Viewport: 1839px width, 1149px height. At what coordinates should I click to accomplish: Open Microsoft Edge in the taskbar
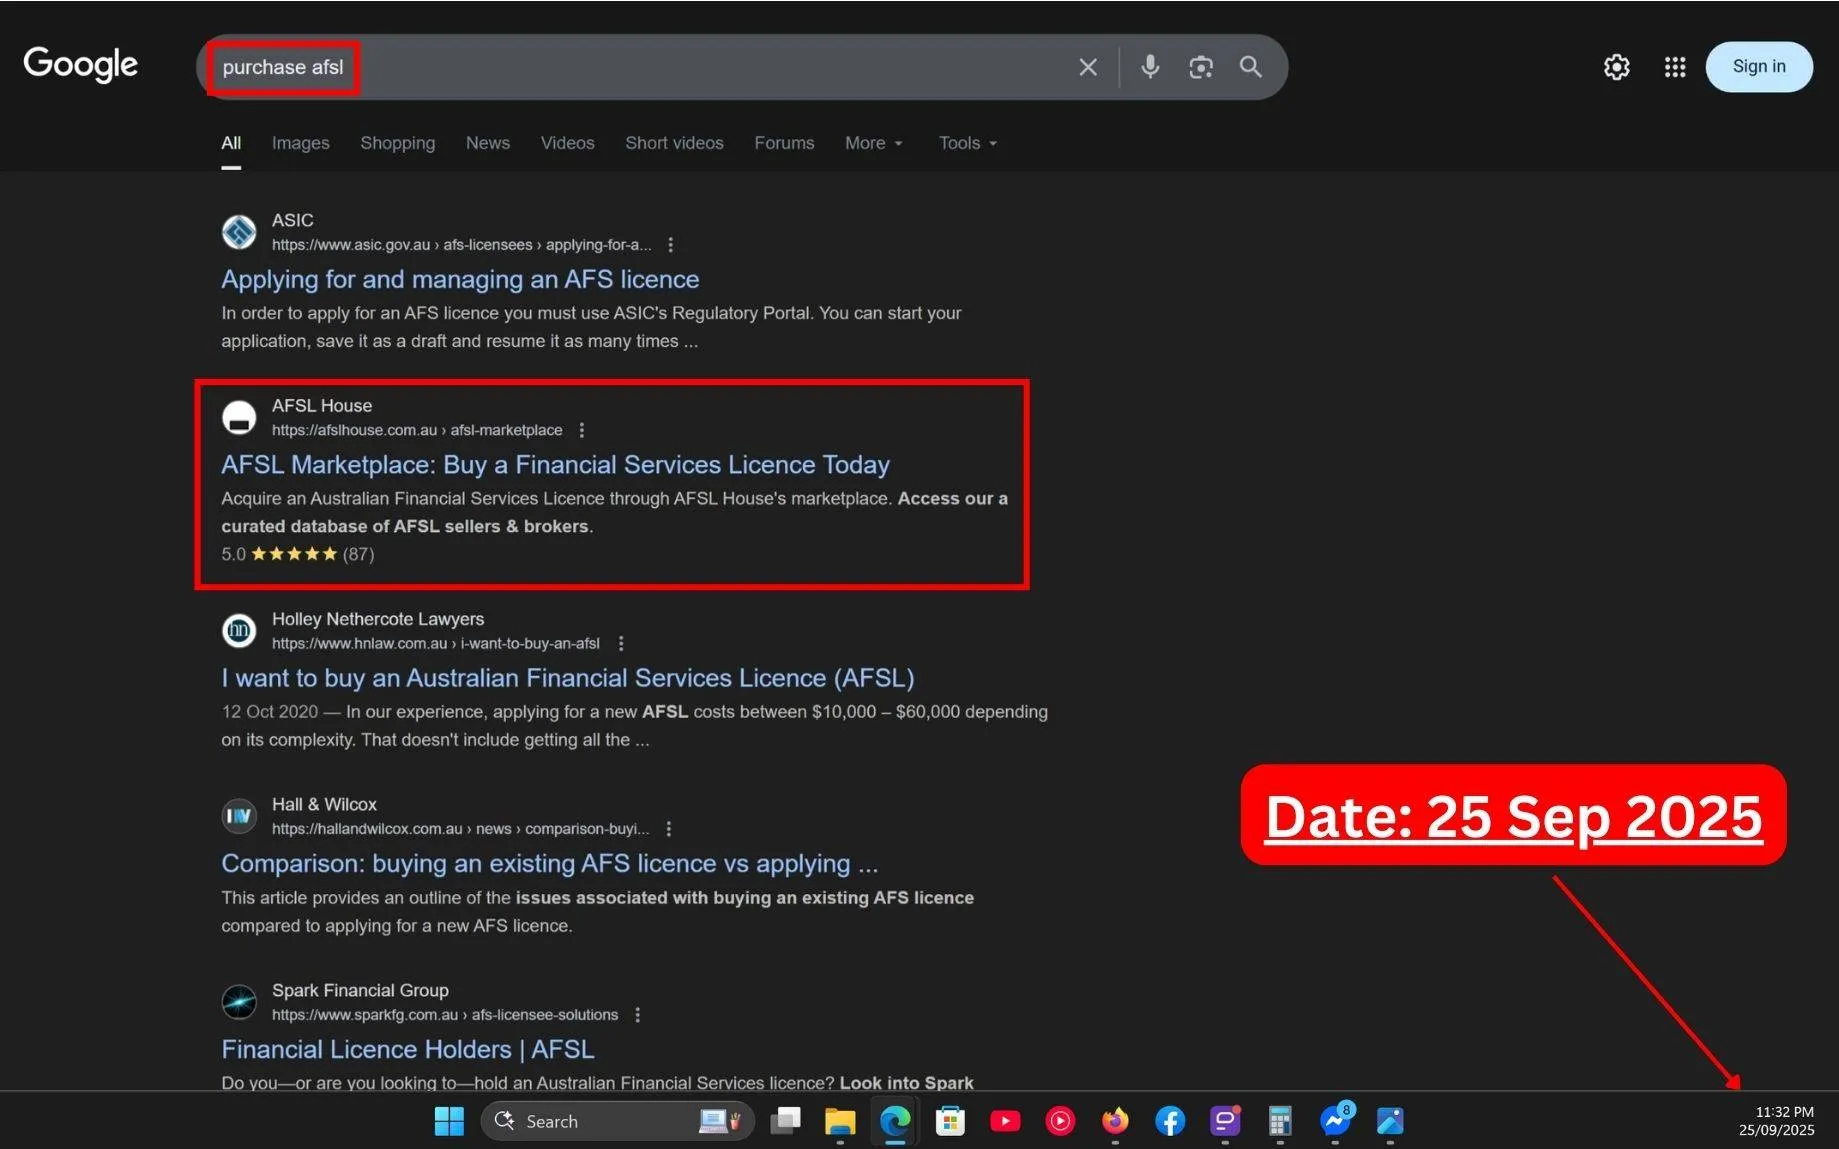894,1121
